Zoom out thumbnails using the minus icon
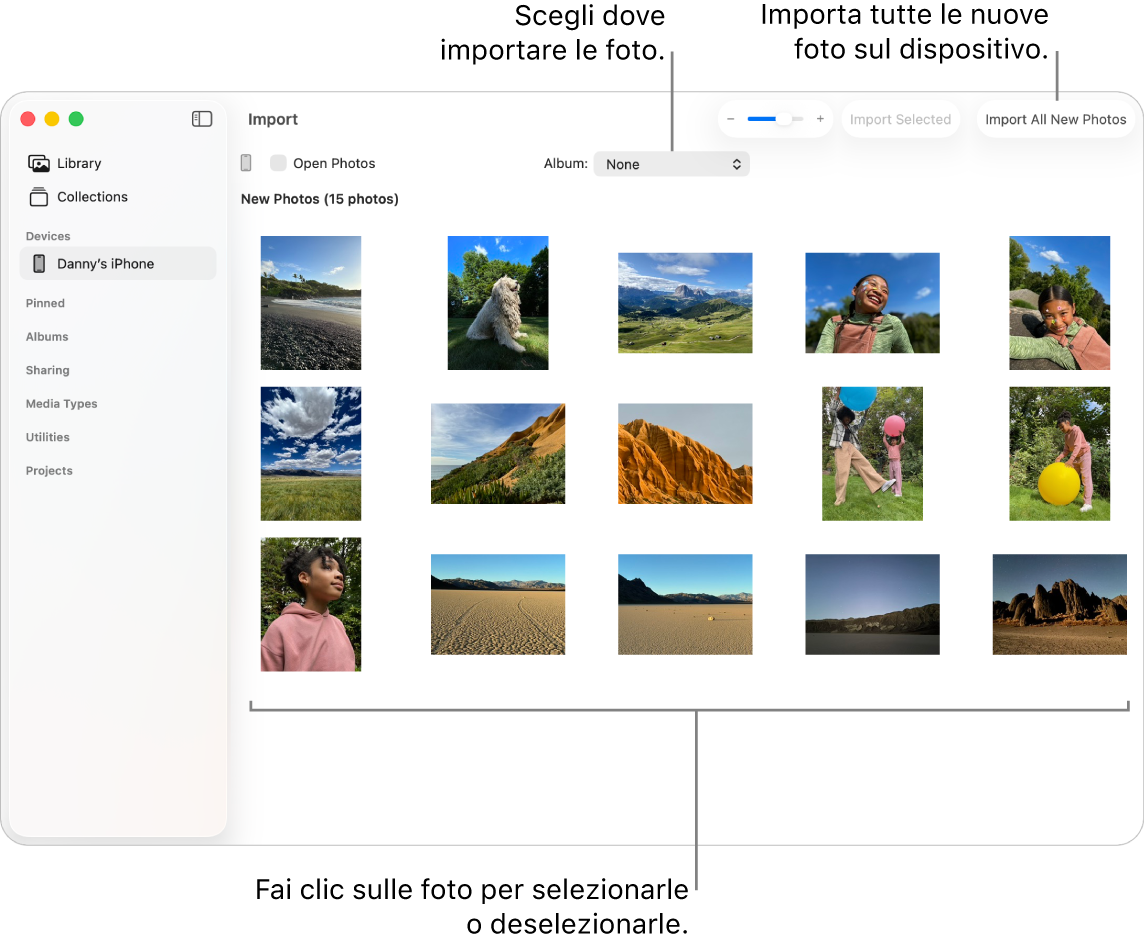This screenshot has height=942, width=1144. 731,118
